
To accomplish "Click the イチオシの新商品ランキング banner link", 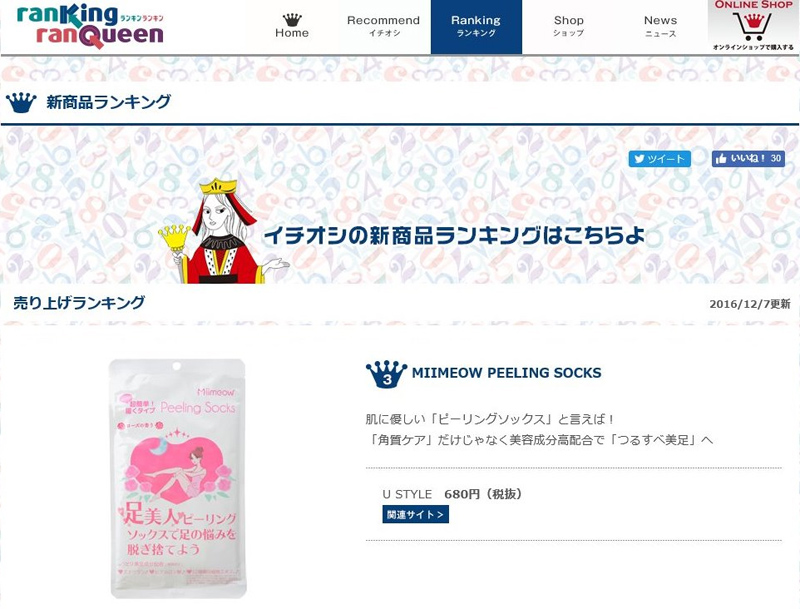I will [454, 235].
